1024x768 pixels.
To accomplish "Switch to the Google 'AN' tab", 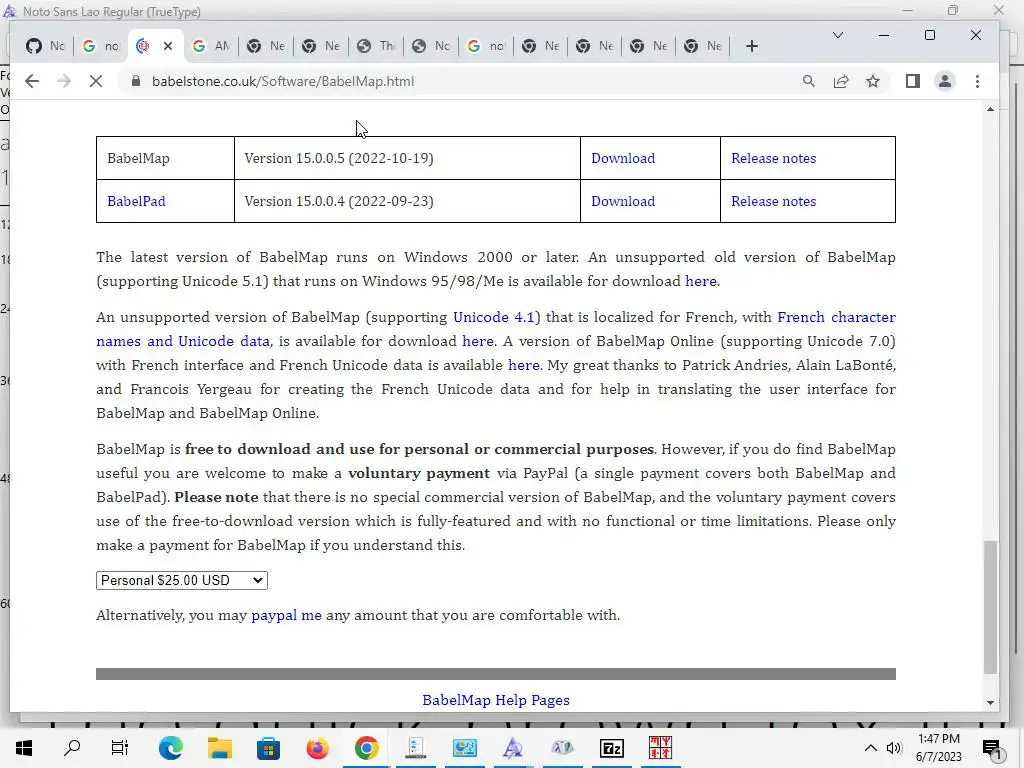I will 211,46.
